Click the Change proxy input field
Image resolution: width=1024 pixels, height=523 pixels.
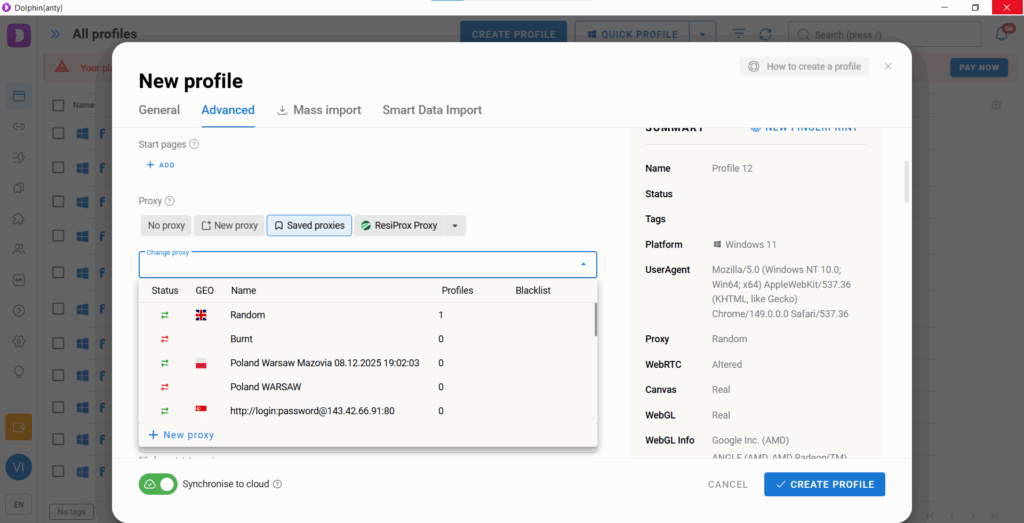tap(368, 264)
